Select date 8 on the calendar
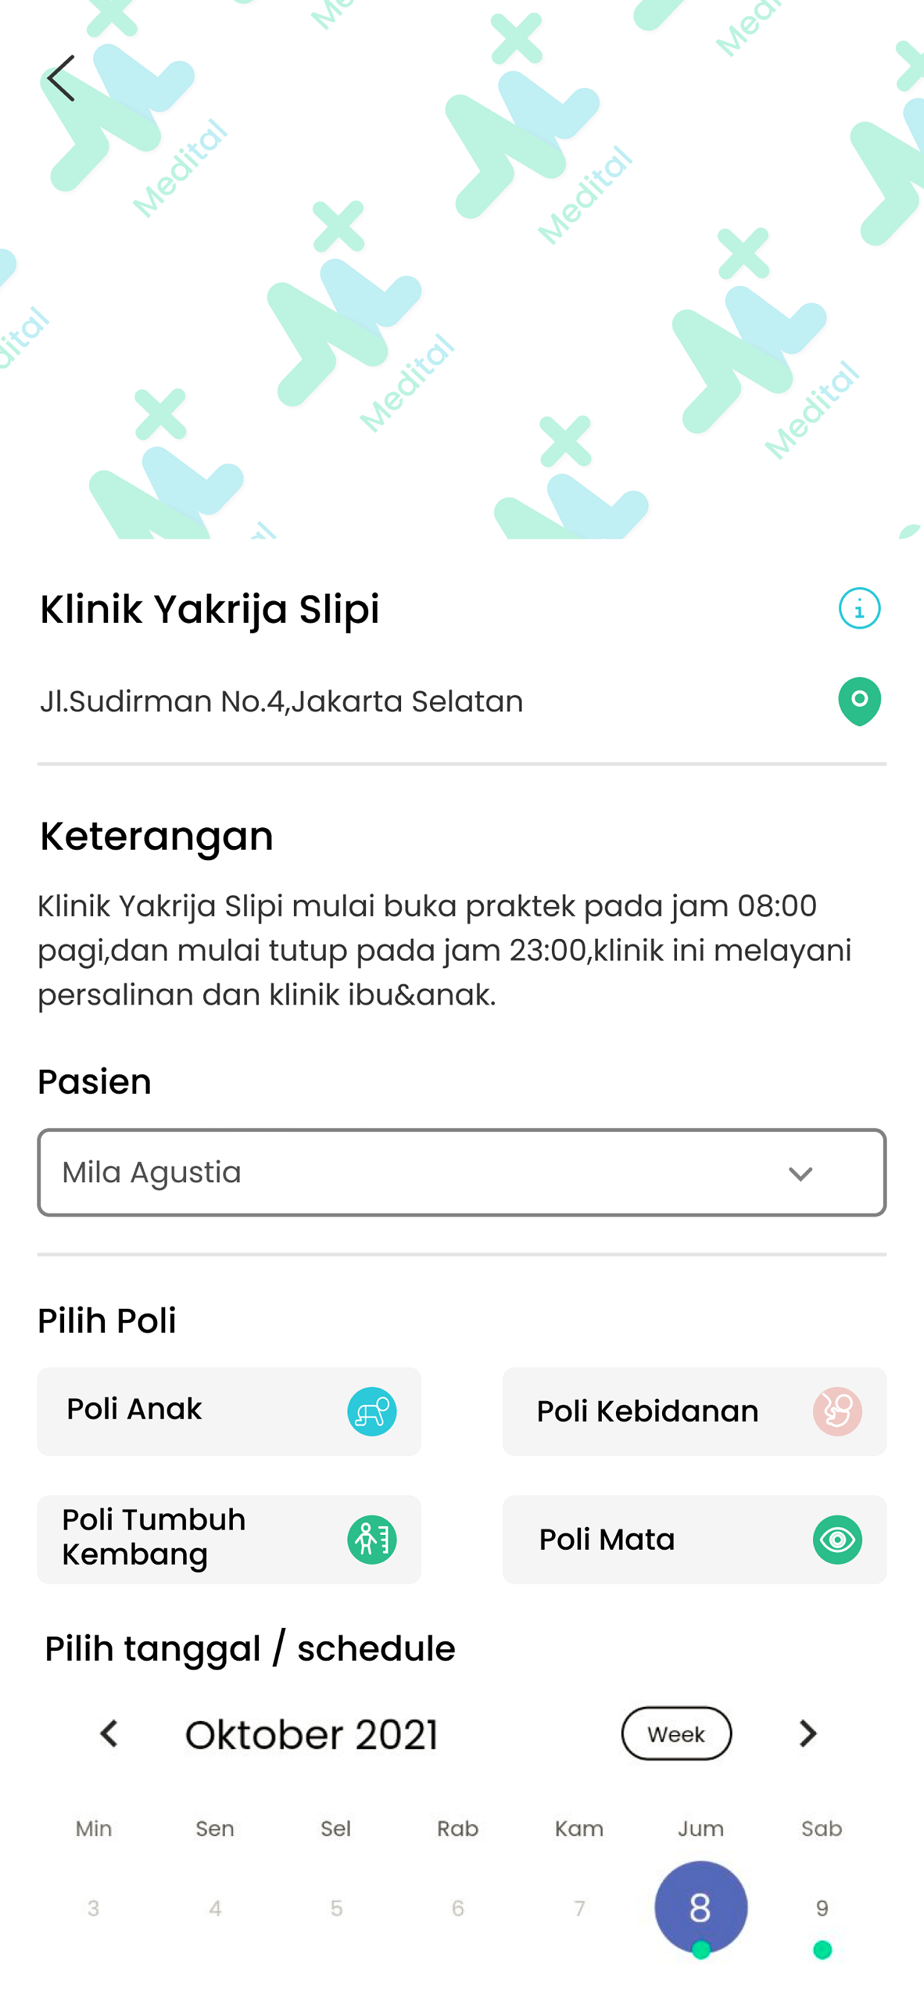Viewport: 924px width, 2000px height. (700, 1907)
